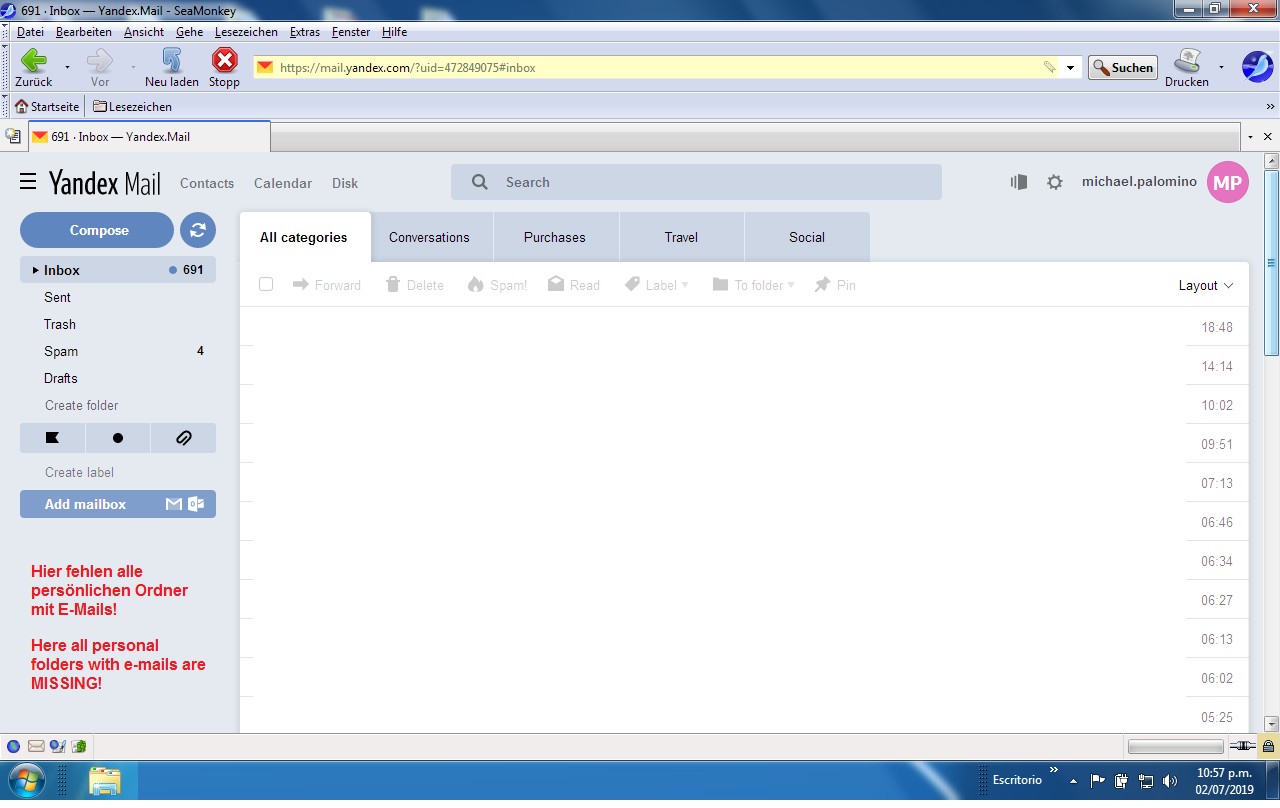Open Yandex Mail settings gear
The image size is (1280, 808).
click(x=1054, y=182)
